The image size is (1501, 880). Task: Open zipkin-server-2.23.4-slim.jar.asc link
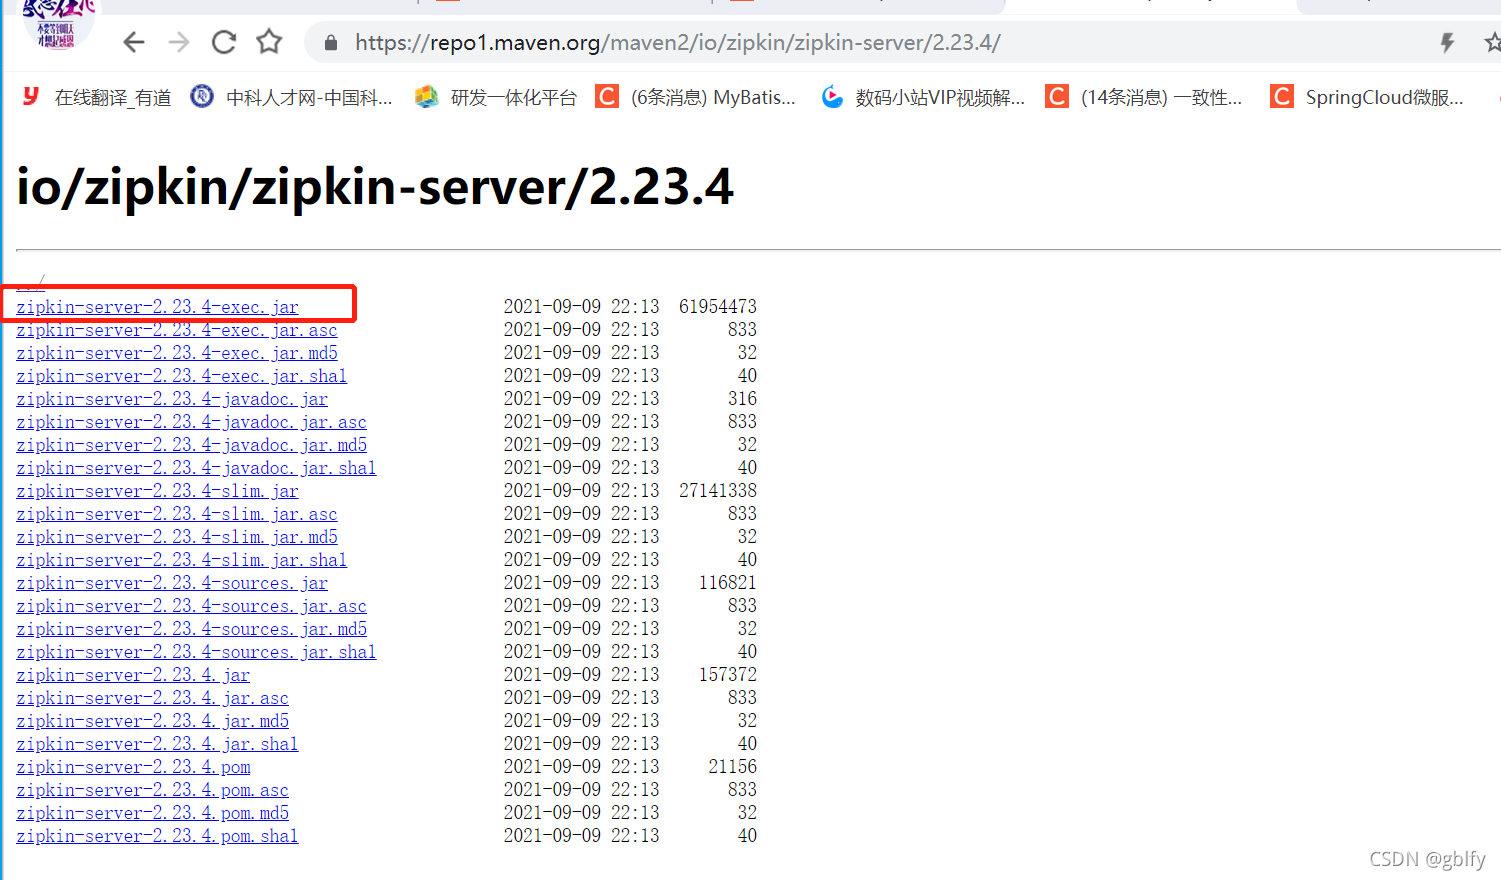coord(177,514)
